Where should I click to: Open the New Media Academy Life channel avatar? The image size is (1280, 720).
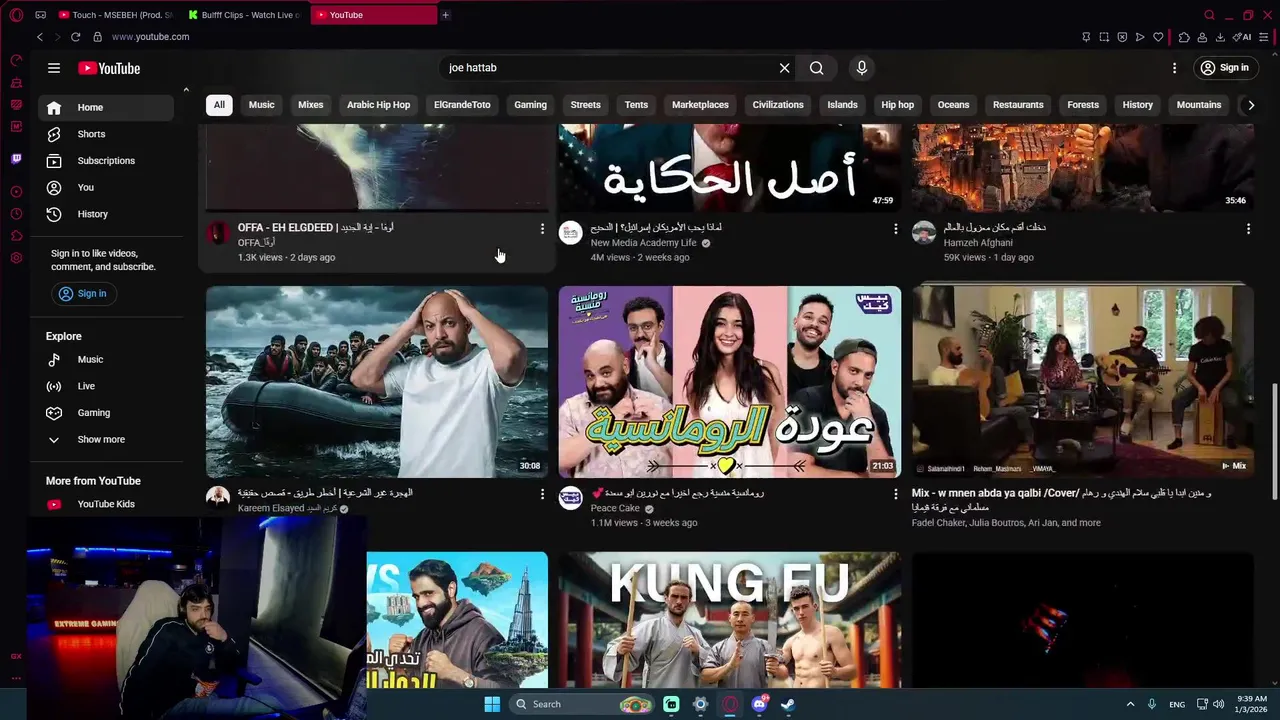571,233
